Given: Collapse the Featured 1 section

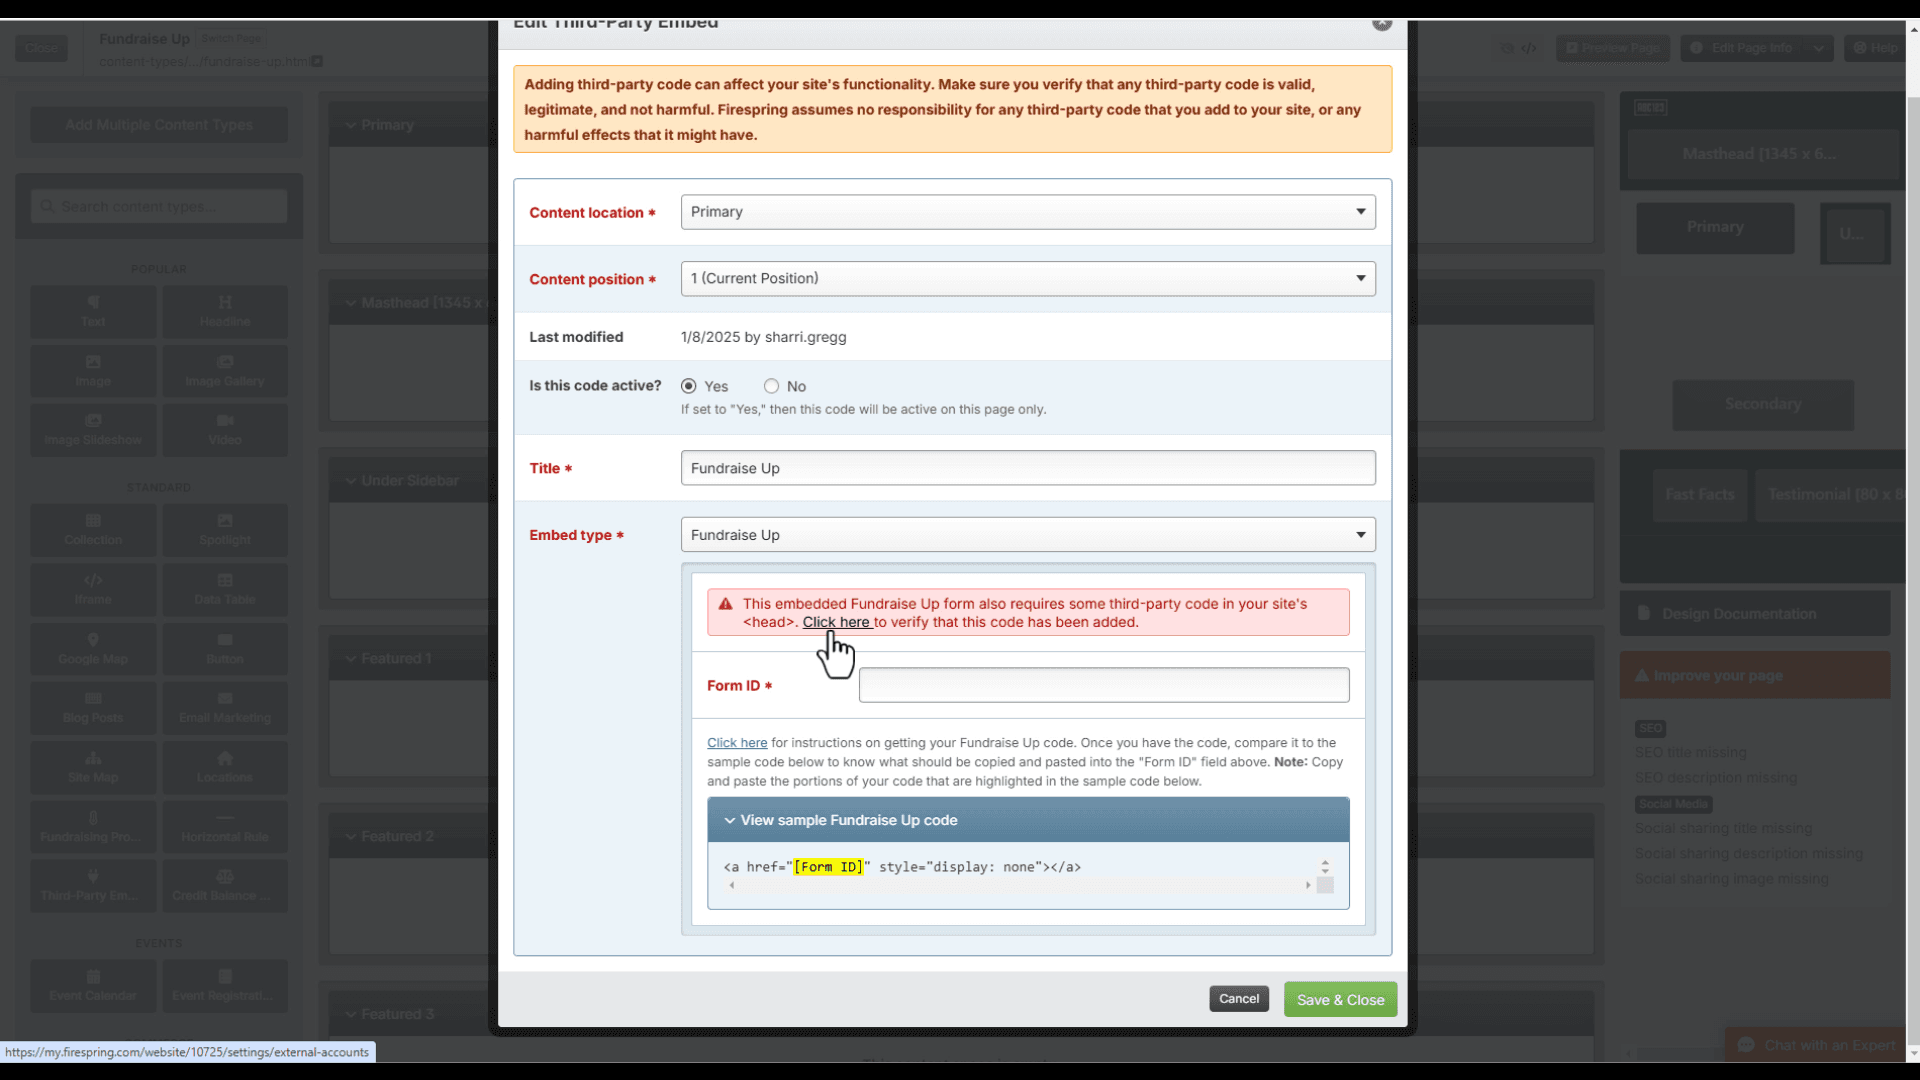Looking at the screenshot, I should click(x=351, y=659).
